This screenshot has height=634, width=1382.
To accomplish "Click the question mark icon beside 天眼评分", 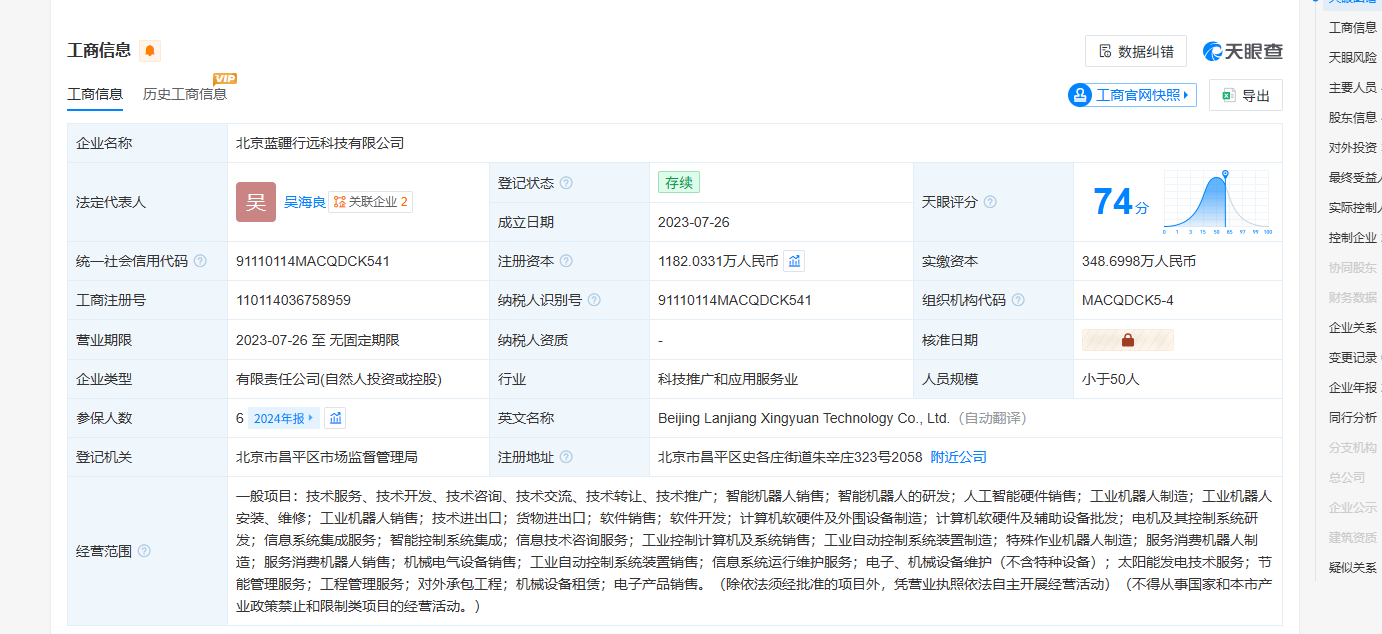I will [x=990, y=202].
